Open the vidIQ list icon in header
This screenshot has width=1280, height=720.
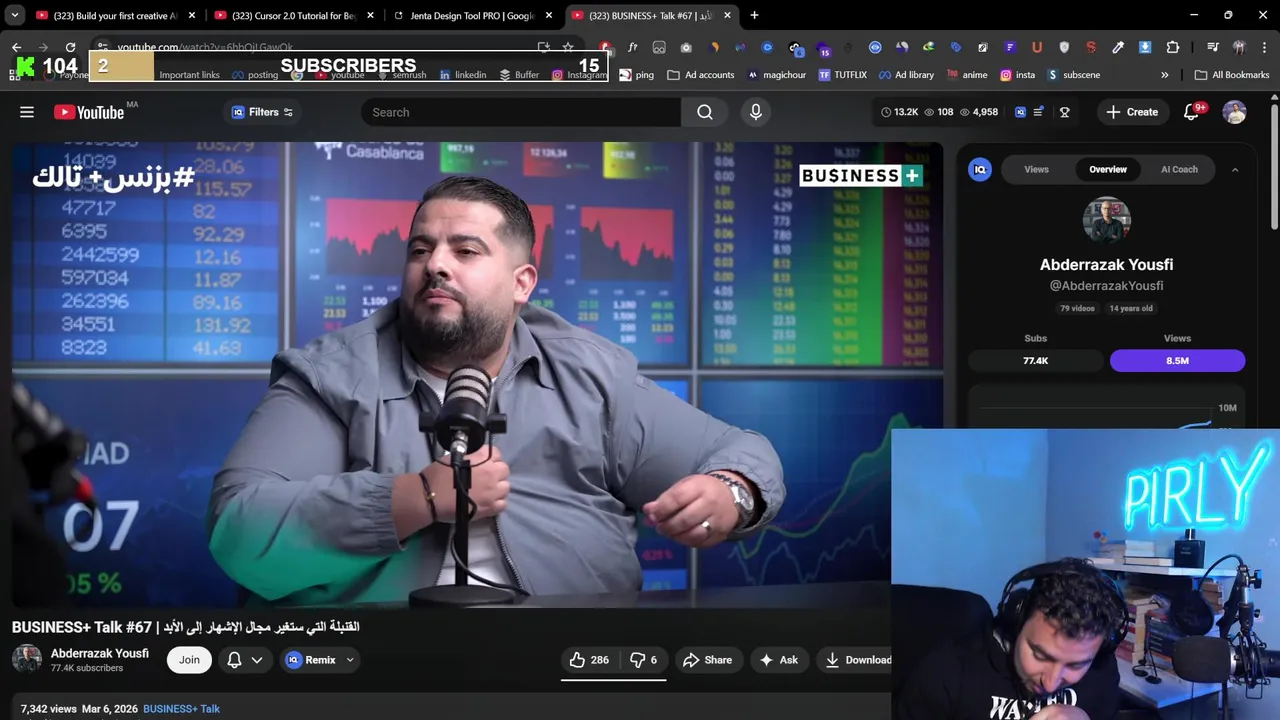1038,112
